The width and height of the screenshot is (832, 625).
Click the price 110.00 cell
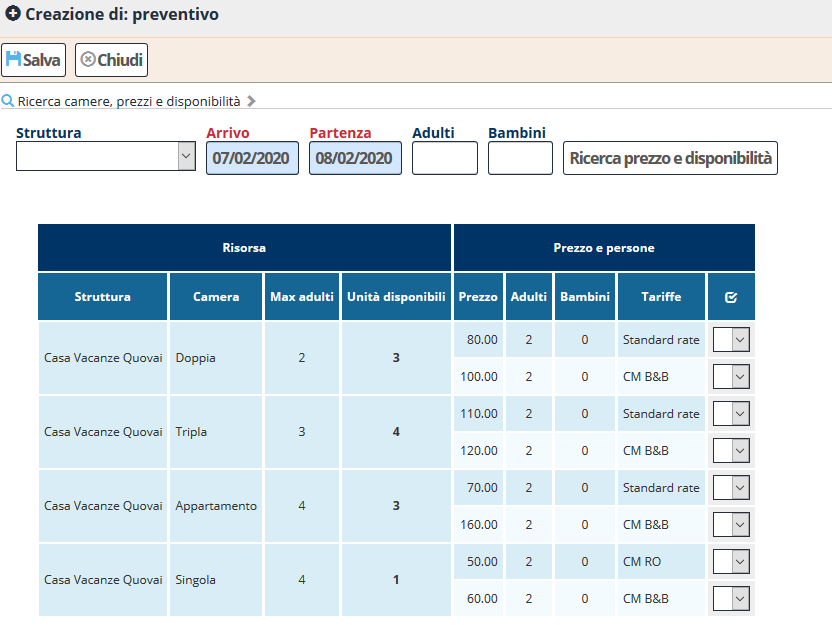pos(478,413)
